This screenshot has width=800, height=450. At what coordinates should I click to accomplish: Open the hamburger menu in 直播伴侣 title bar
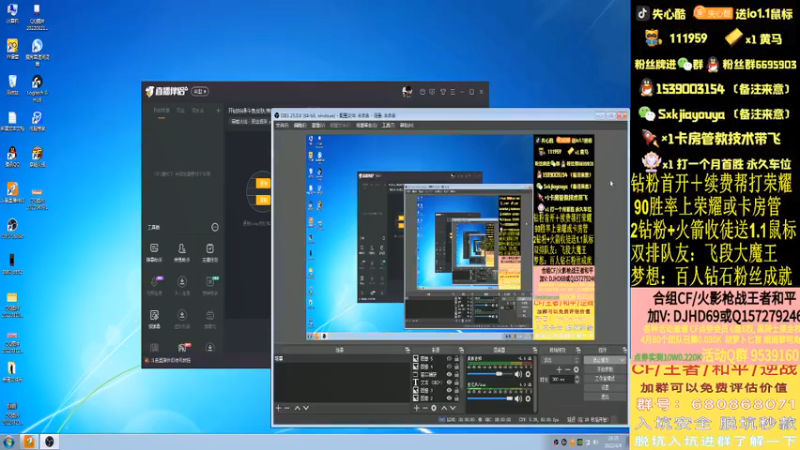point(453,92)
